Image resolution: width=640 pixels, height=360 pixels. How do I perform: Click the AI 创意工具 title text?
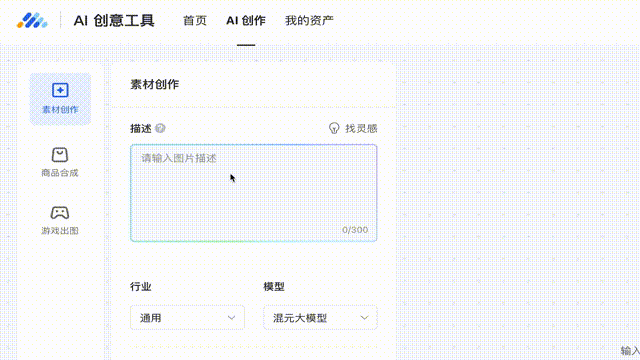pyautogui.click(x=114, y=20)
